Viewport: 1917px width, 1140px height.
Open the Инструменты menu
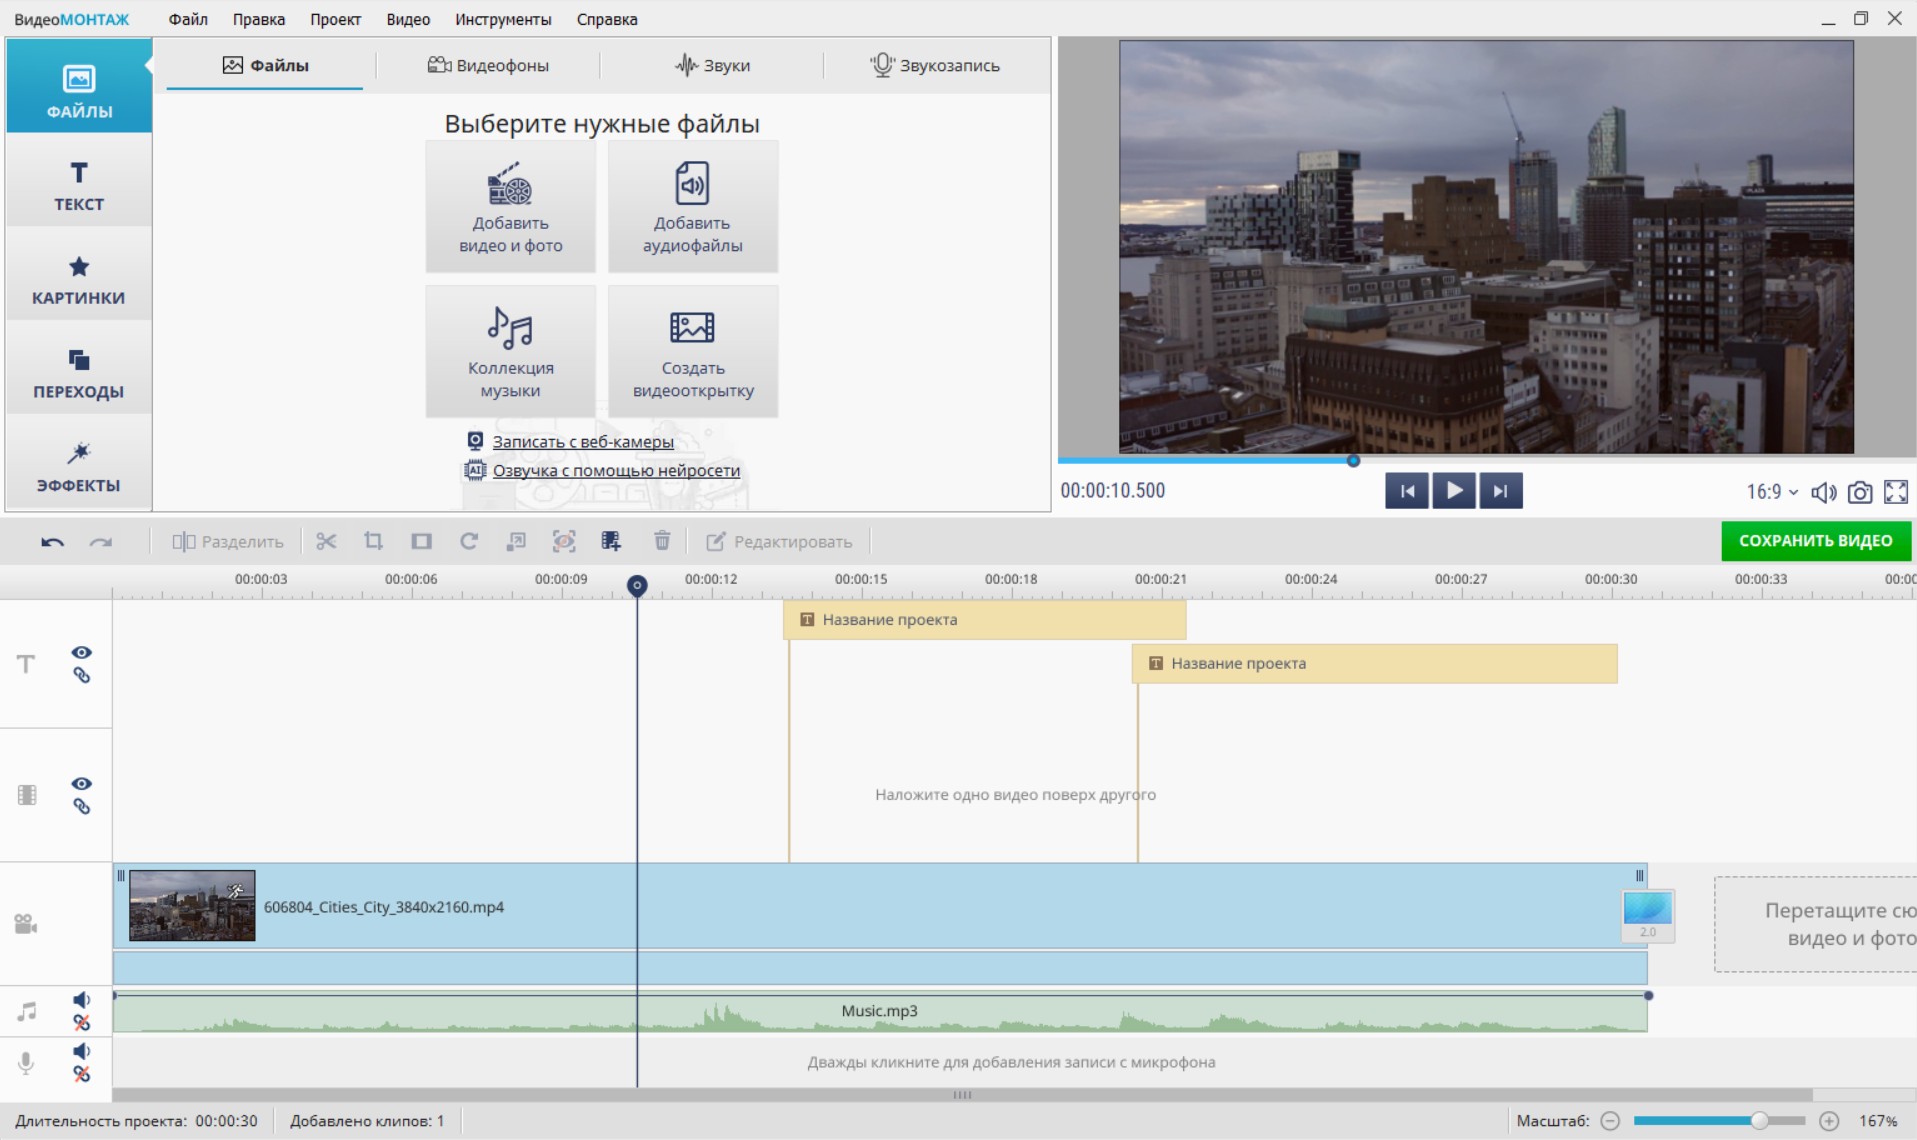(x=503, y=19)
